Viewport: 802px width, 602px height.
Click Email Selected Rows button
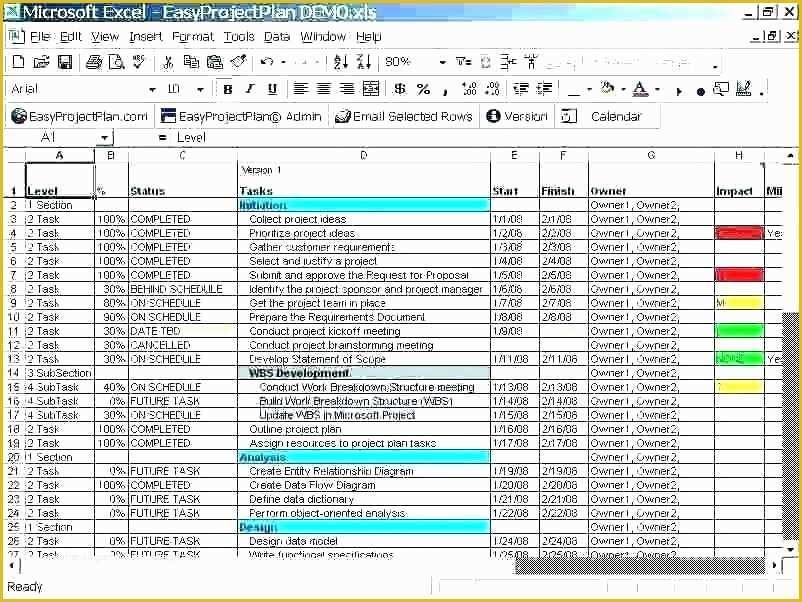point(403,117)
